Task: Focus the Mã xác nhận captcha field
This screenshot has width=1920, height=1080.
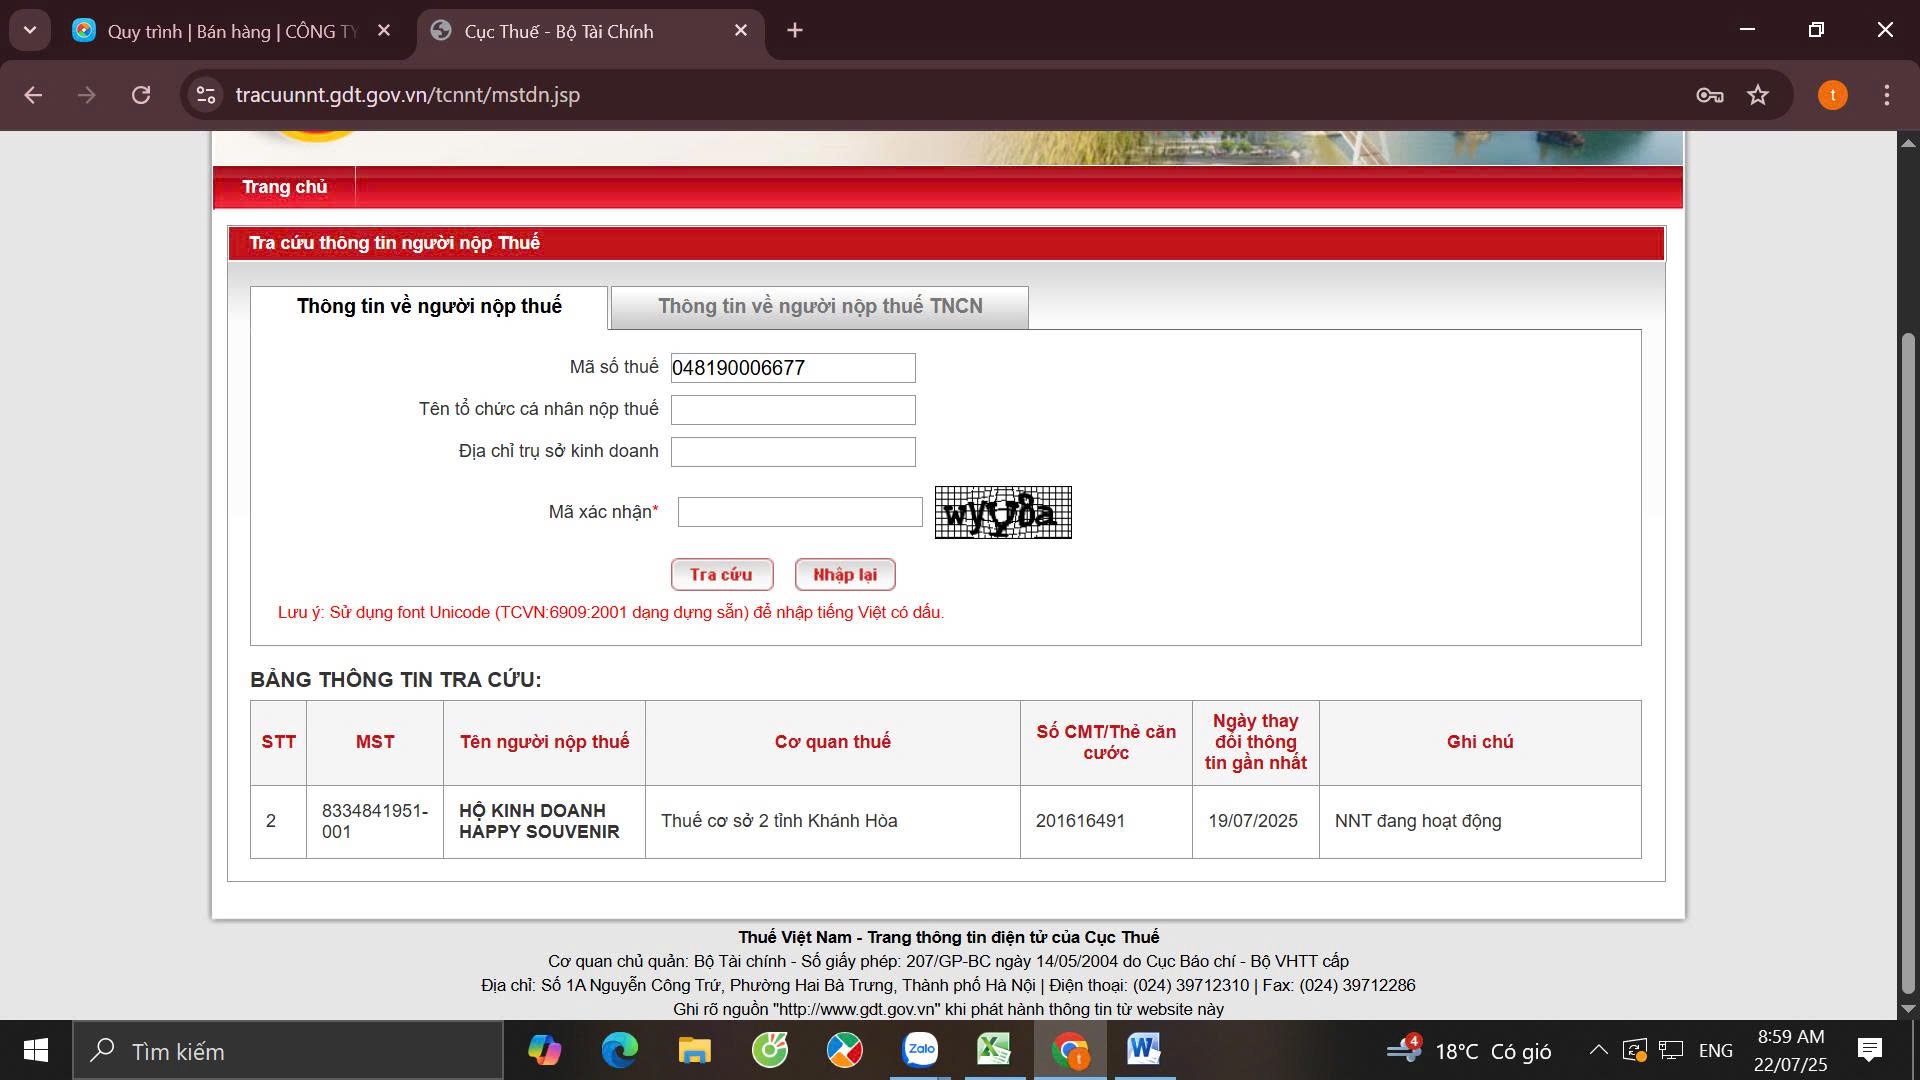Action: (x=800, y=512)
